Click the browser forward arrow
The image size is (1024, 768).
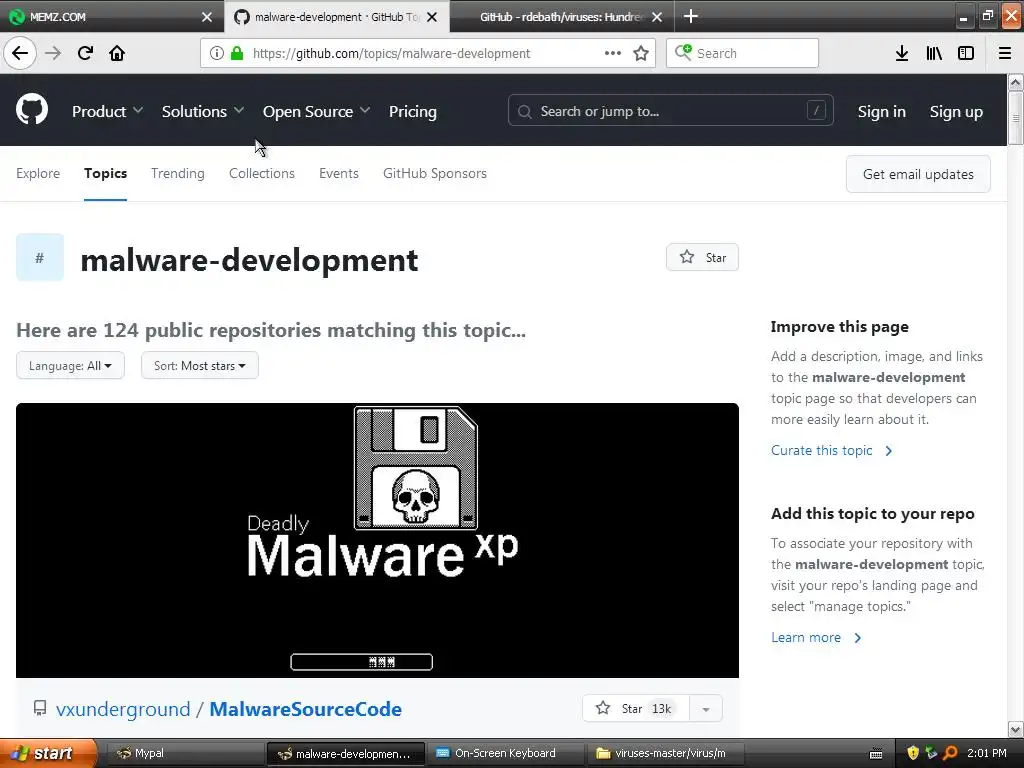[53, 53]
